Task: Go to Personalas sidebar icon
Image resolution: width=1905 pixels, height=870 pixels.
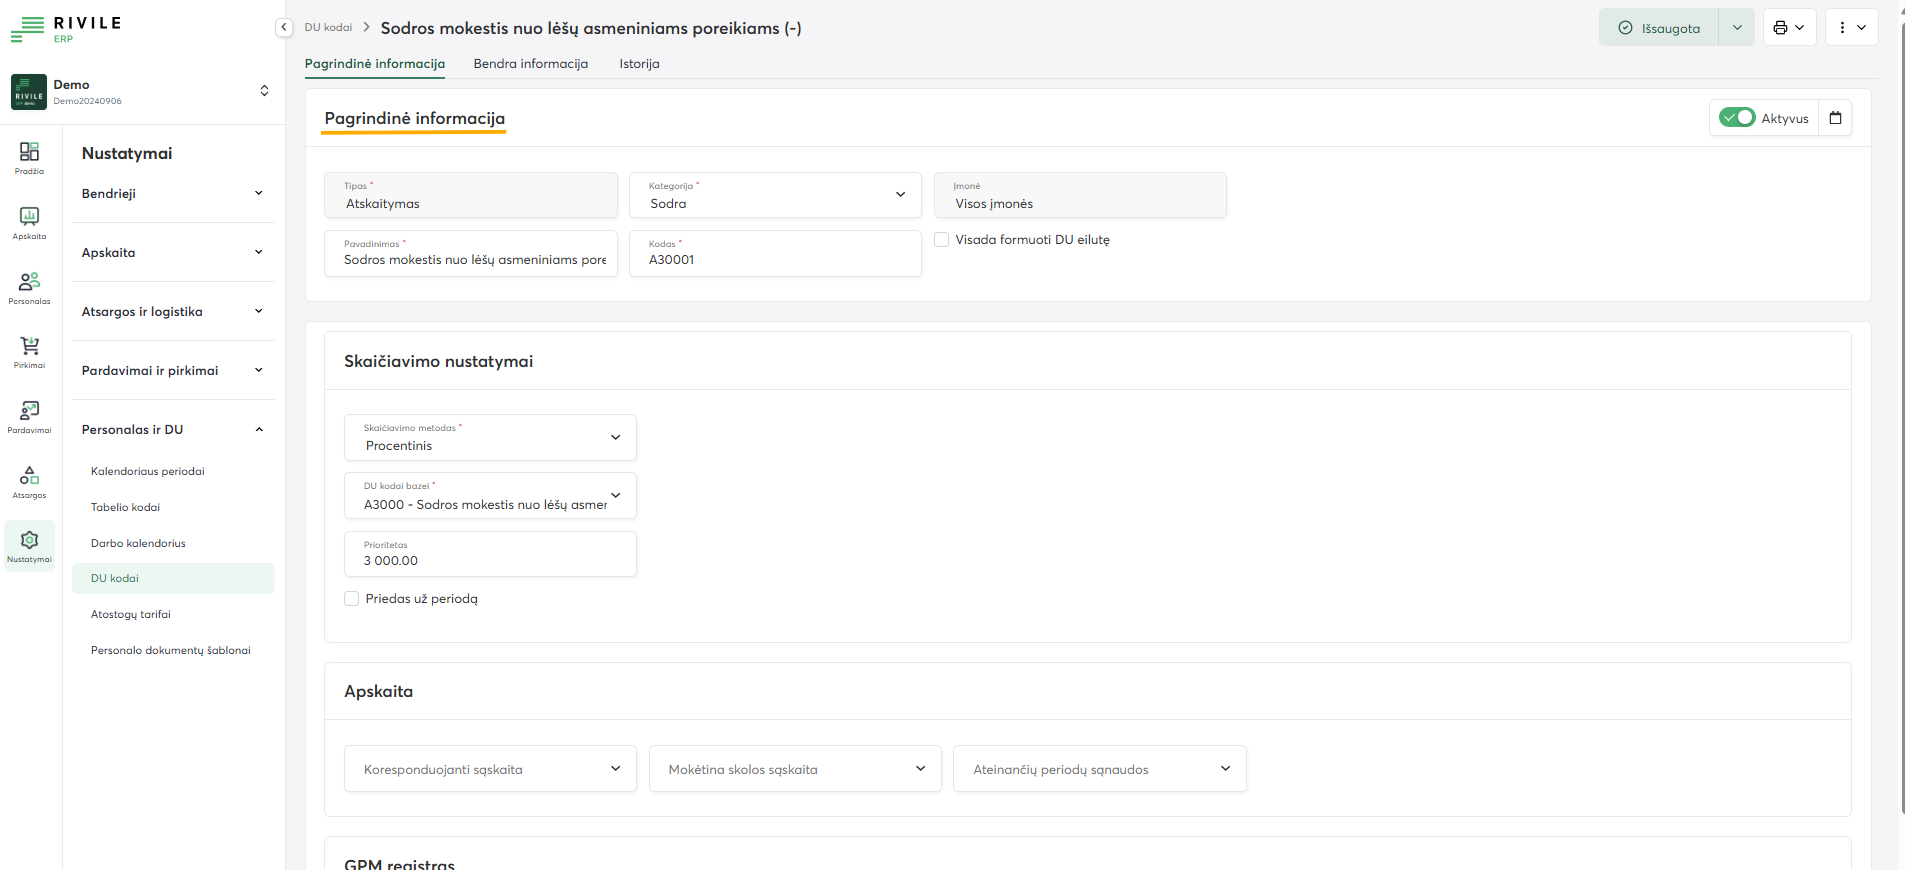Action: (29, 287)
